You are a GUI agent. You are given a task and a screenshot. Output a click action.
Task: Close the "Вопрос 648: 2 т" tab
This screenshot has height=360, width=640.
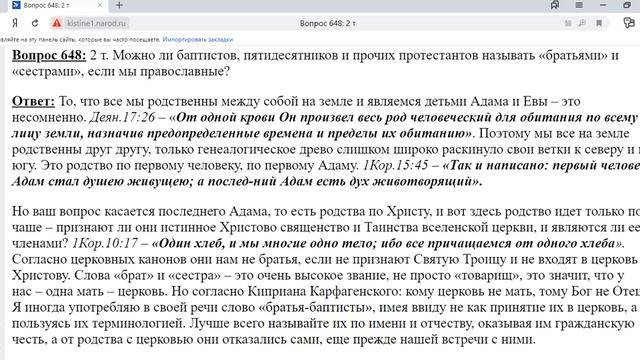[100, 5]
